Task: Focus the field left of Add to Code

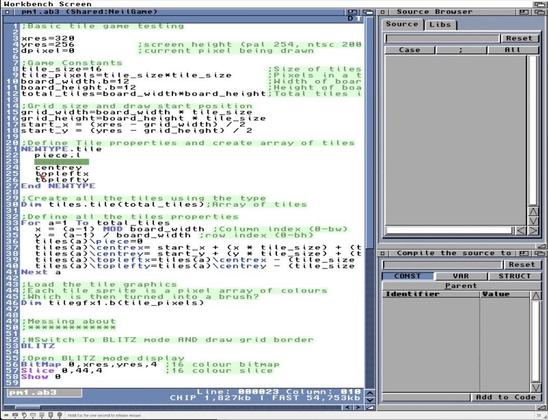Action: [x=426, y=397]
